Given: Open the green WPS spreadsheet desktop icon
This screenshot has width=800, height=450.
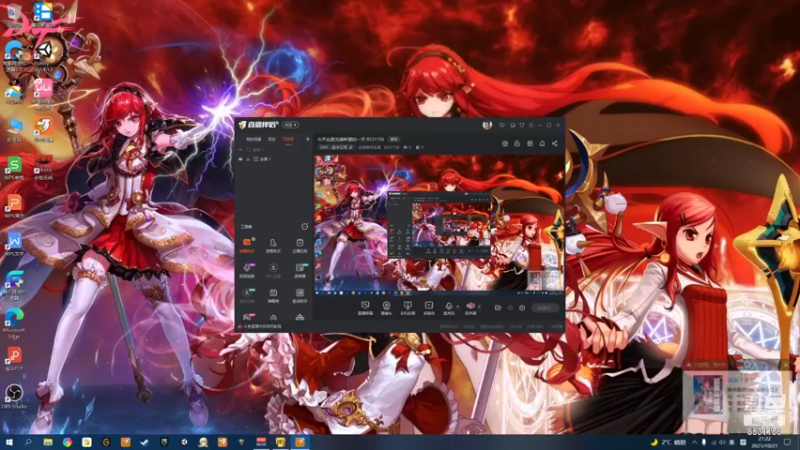Looking at the screenshot, I should pyautogui.click(x=14, y=167).
